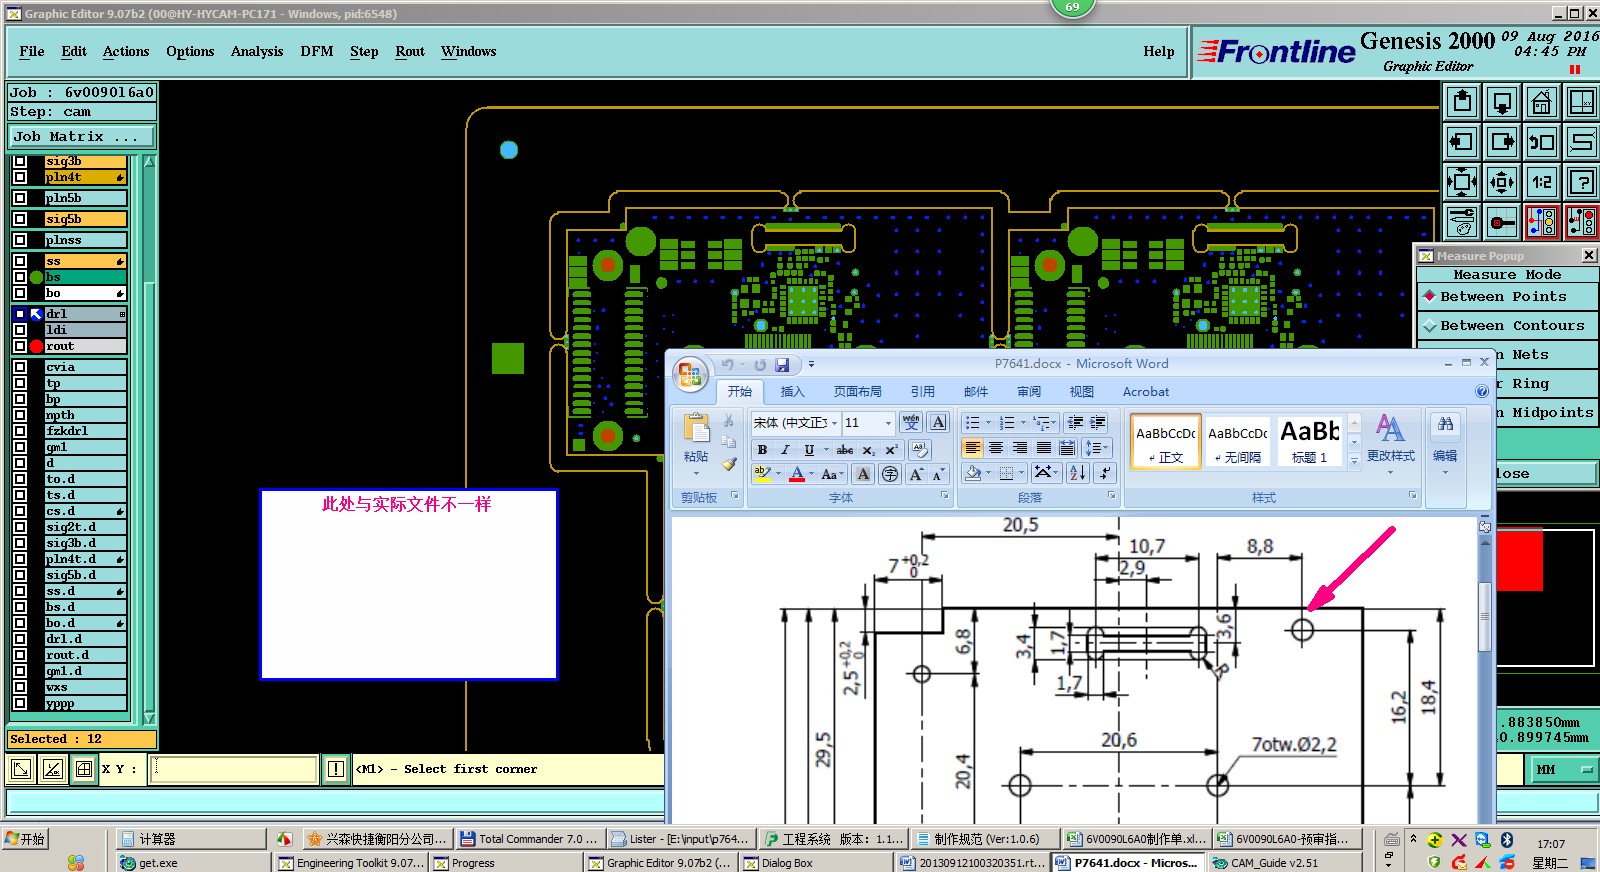Toggle the bs layer checkbox

click(20, 277)
